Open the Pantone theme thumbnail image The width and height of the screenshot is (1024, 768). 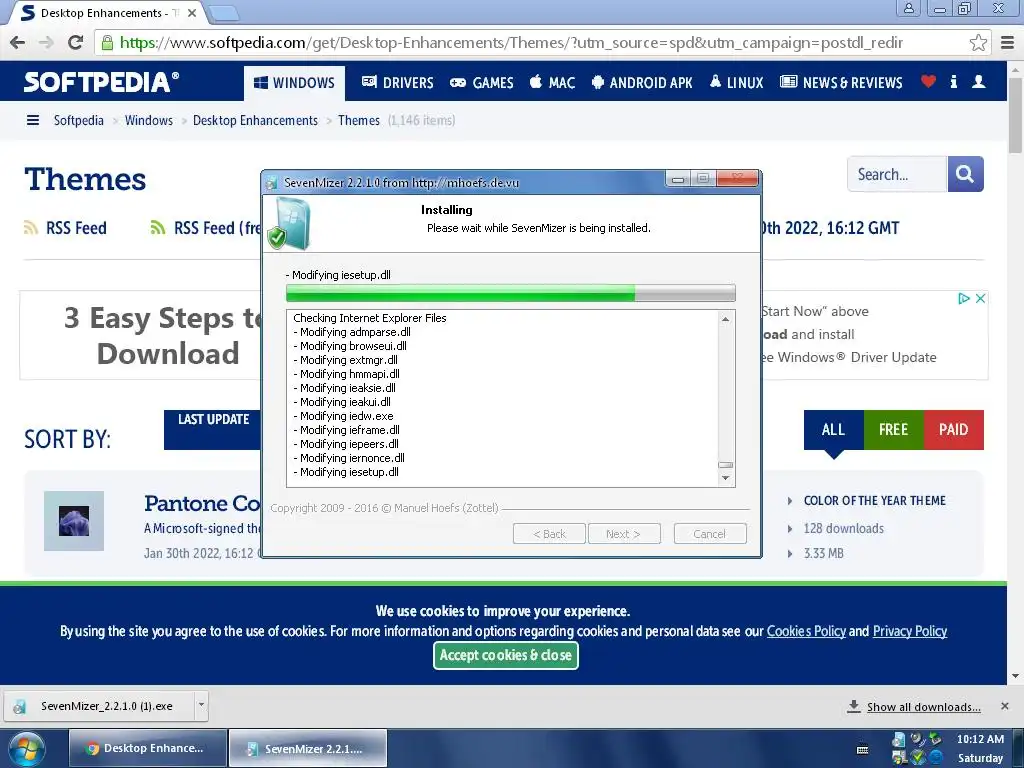pos(74,521)
